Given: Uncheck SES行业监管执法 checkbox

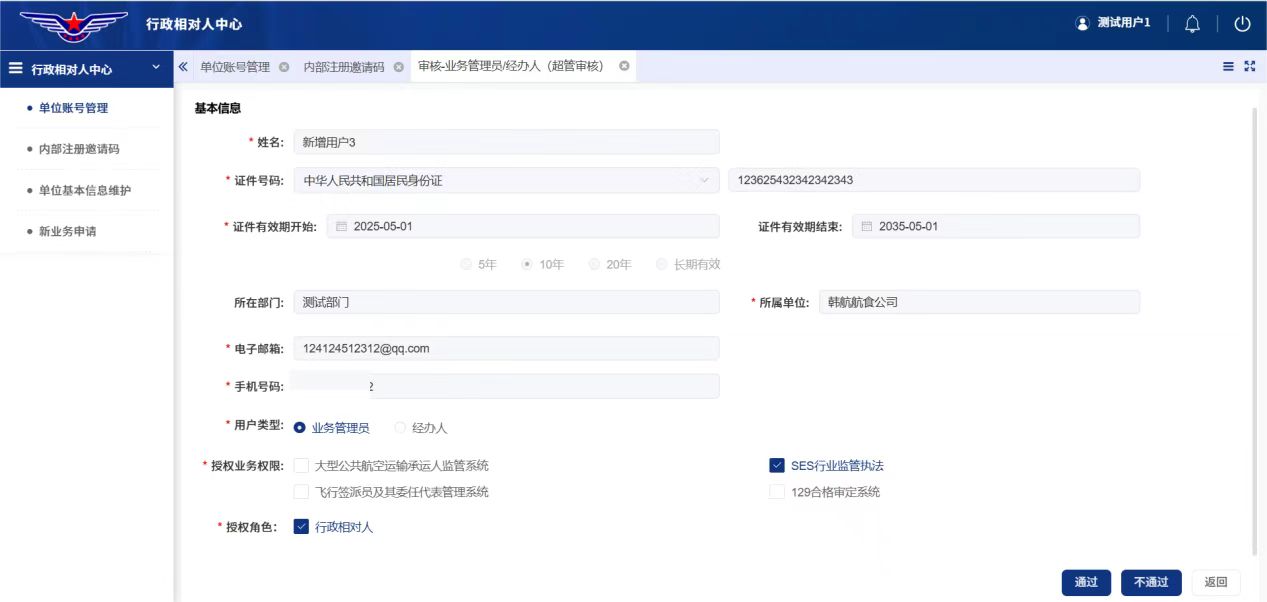Looking at the screenshot, I should (x=777, y=465).
